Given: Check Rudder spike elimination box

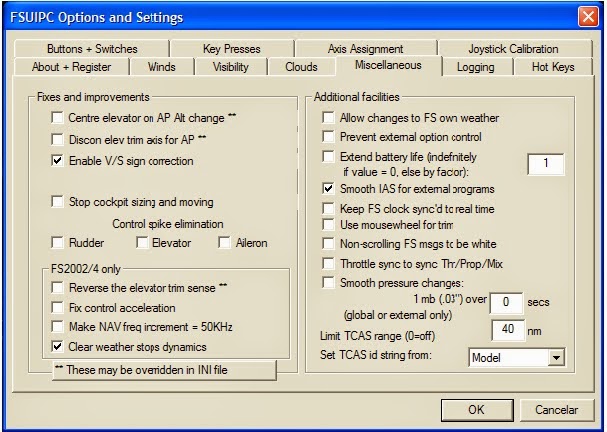Looking at the screenshot, I should 57,242.
